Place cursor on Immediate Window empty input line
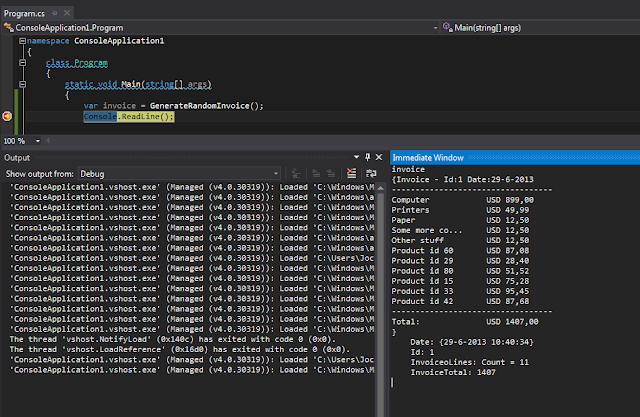The image size is (640, 417). coord(514,383)
